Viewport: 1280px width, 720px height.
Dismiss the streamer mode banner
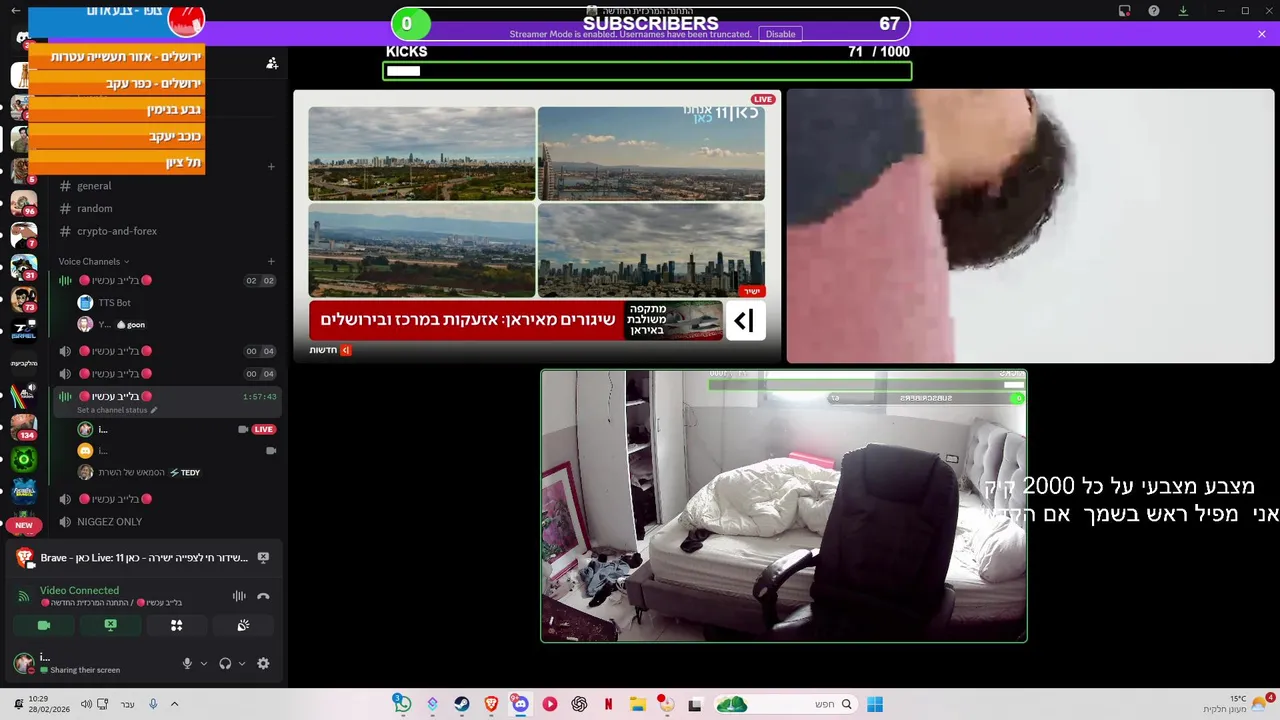1262,34
